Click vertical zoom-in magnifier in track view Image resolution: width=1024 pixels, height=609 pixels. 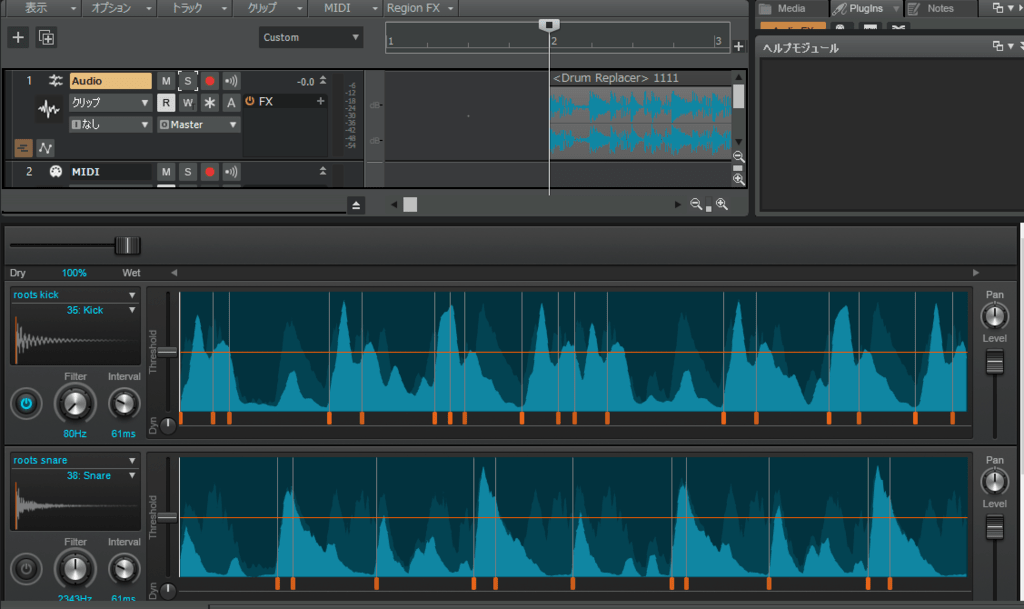coord(739,179)
